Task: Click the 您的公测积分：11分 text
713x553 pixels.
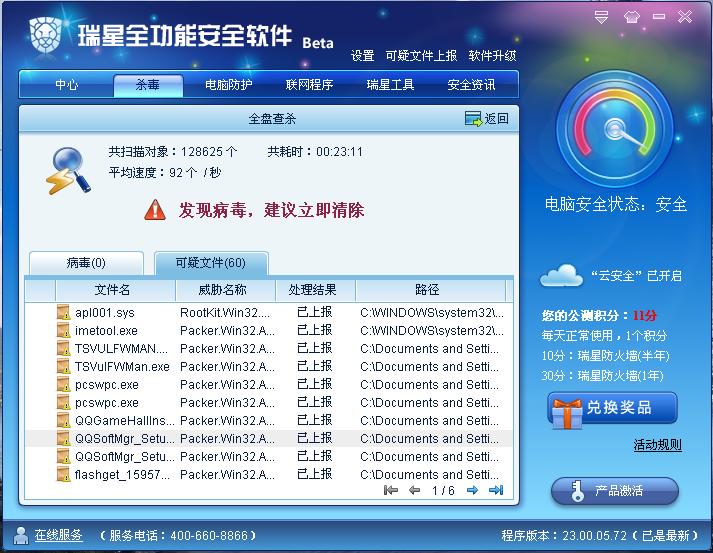Action: pos(599,316)
